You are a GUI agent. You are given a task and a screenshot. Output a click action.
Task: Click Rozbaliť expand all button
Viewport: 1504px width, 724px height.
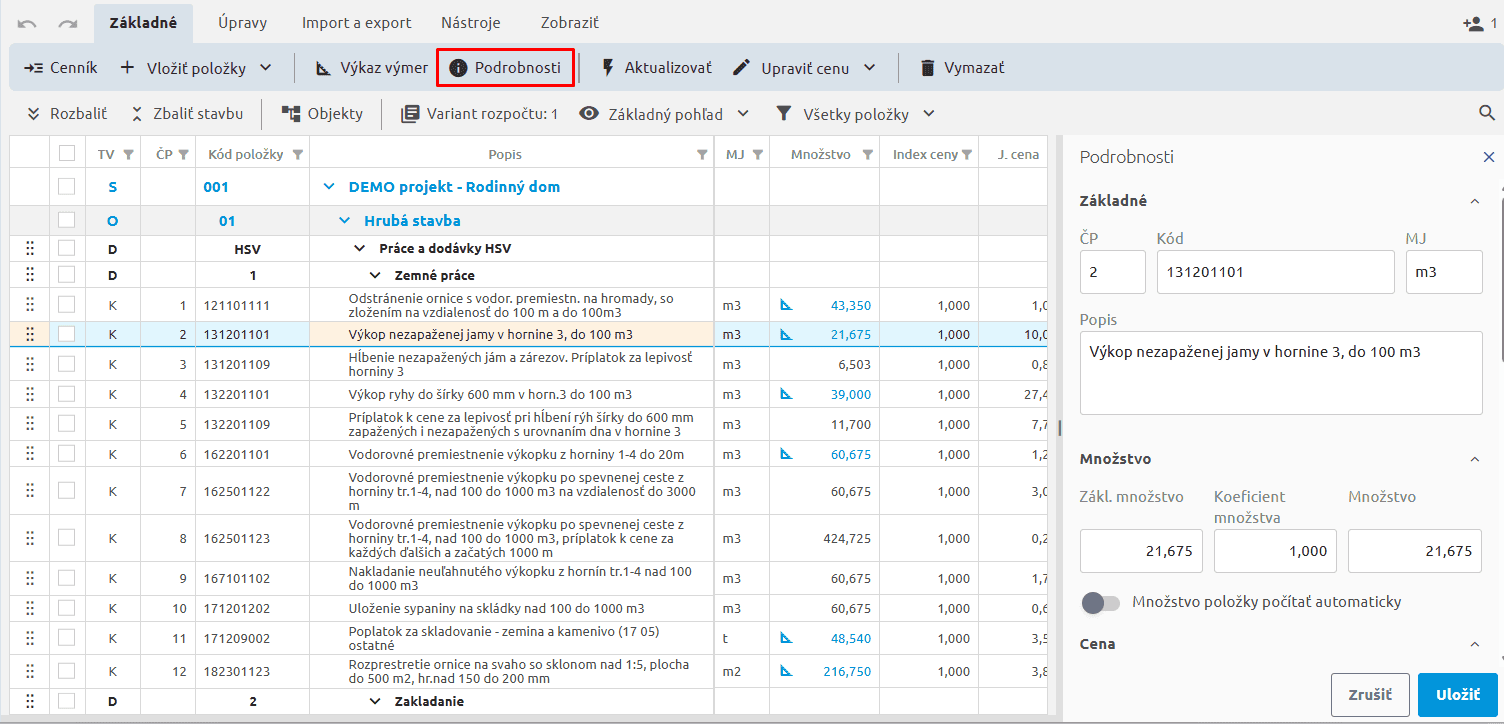point(67,114)
